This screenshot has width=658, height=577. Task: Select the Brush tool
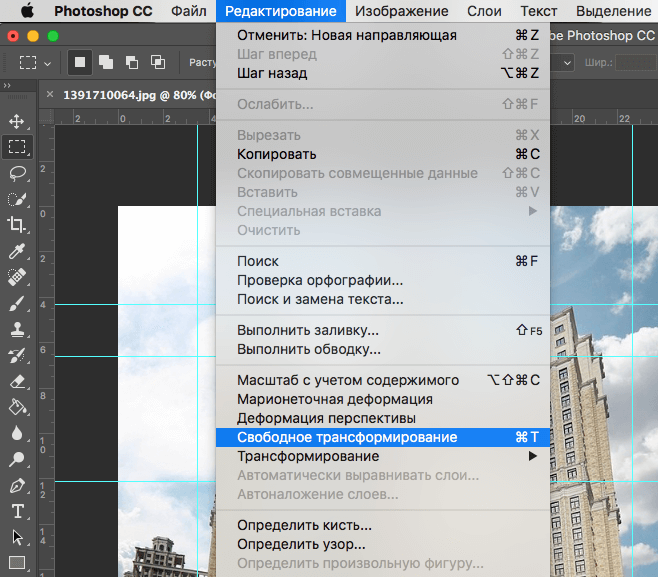[17, 303]
